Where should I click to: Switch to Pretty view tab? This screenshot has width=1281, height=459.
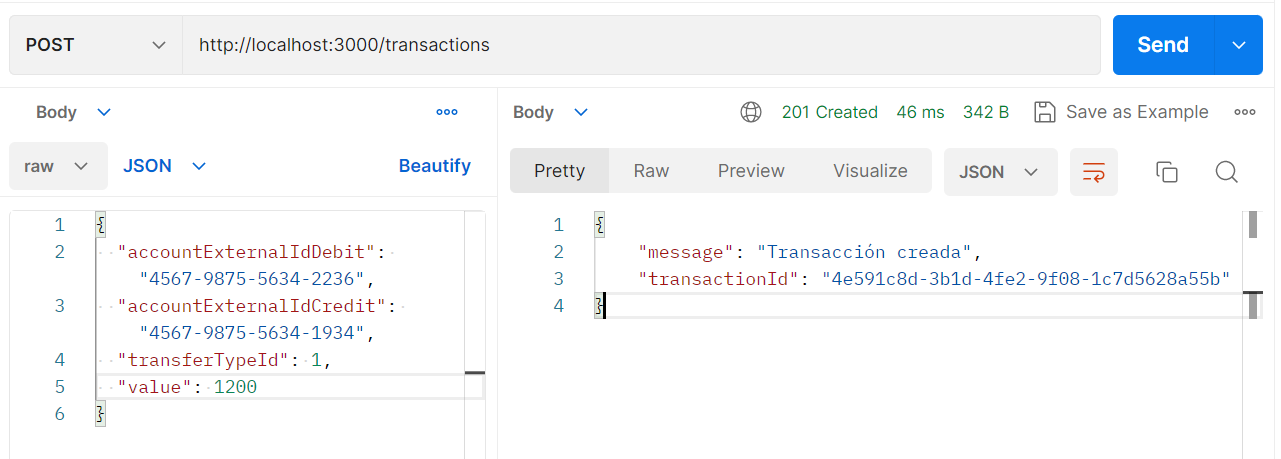click(x=559, y=171)
